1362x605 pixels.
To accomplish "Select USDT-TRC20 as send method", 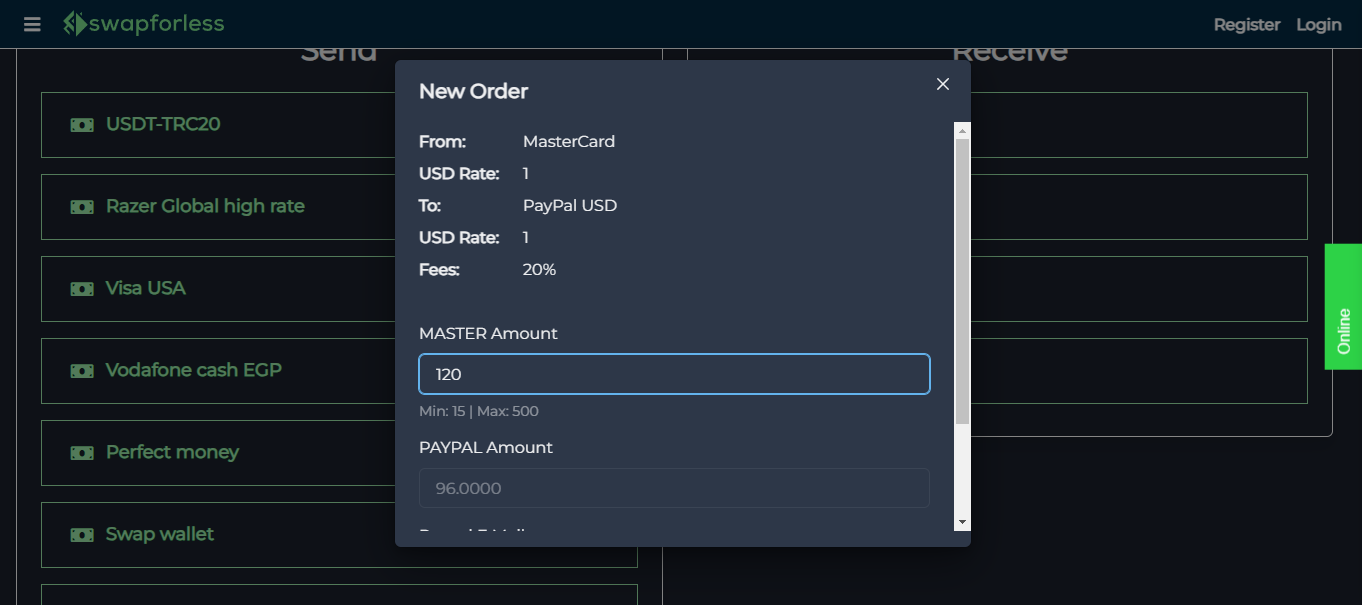I will point(163,124).
